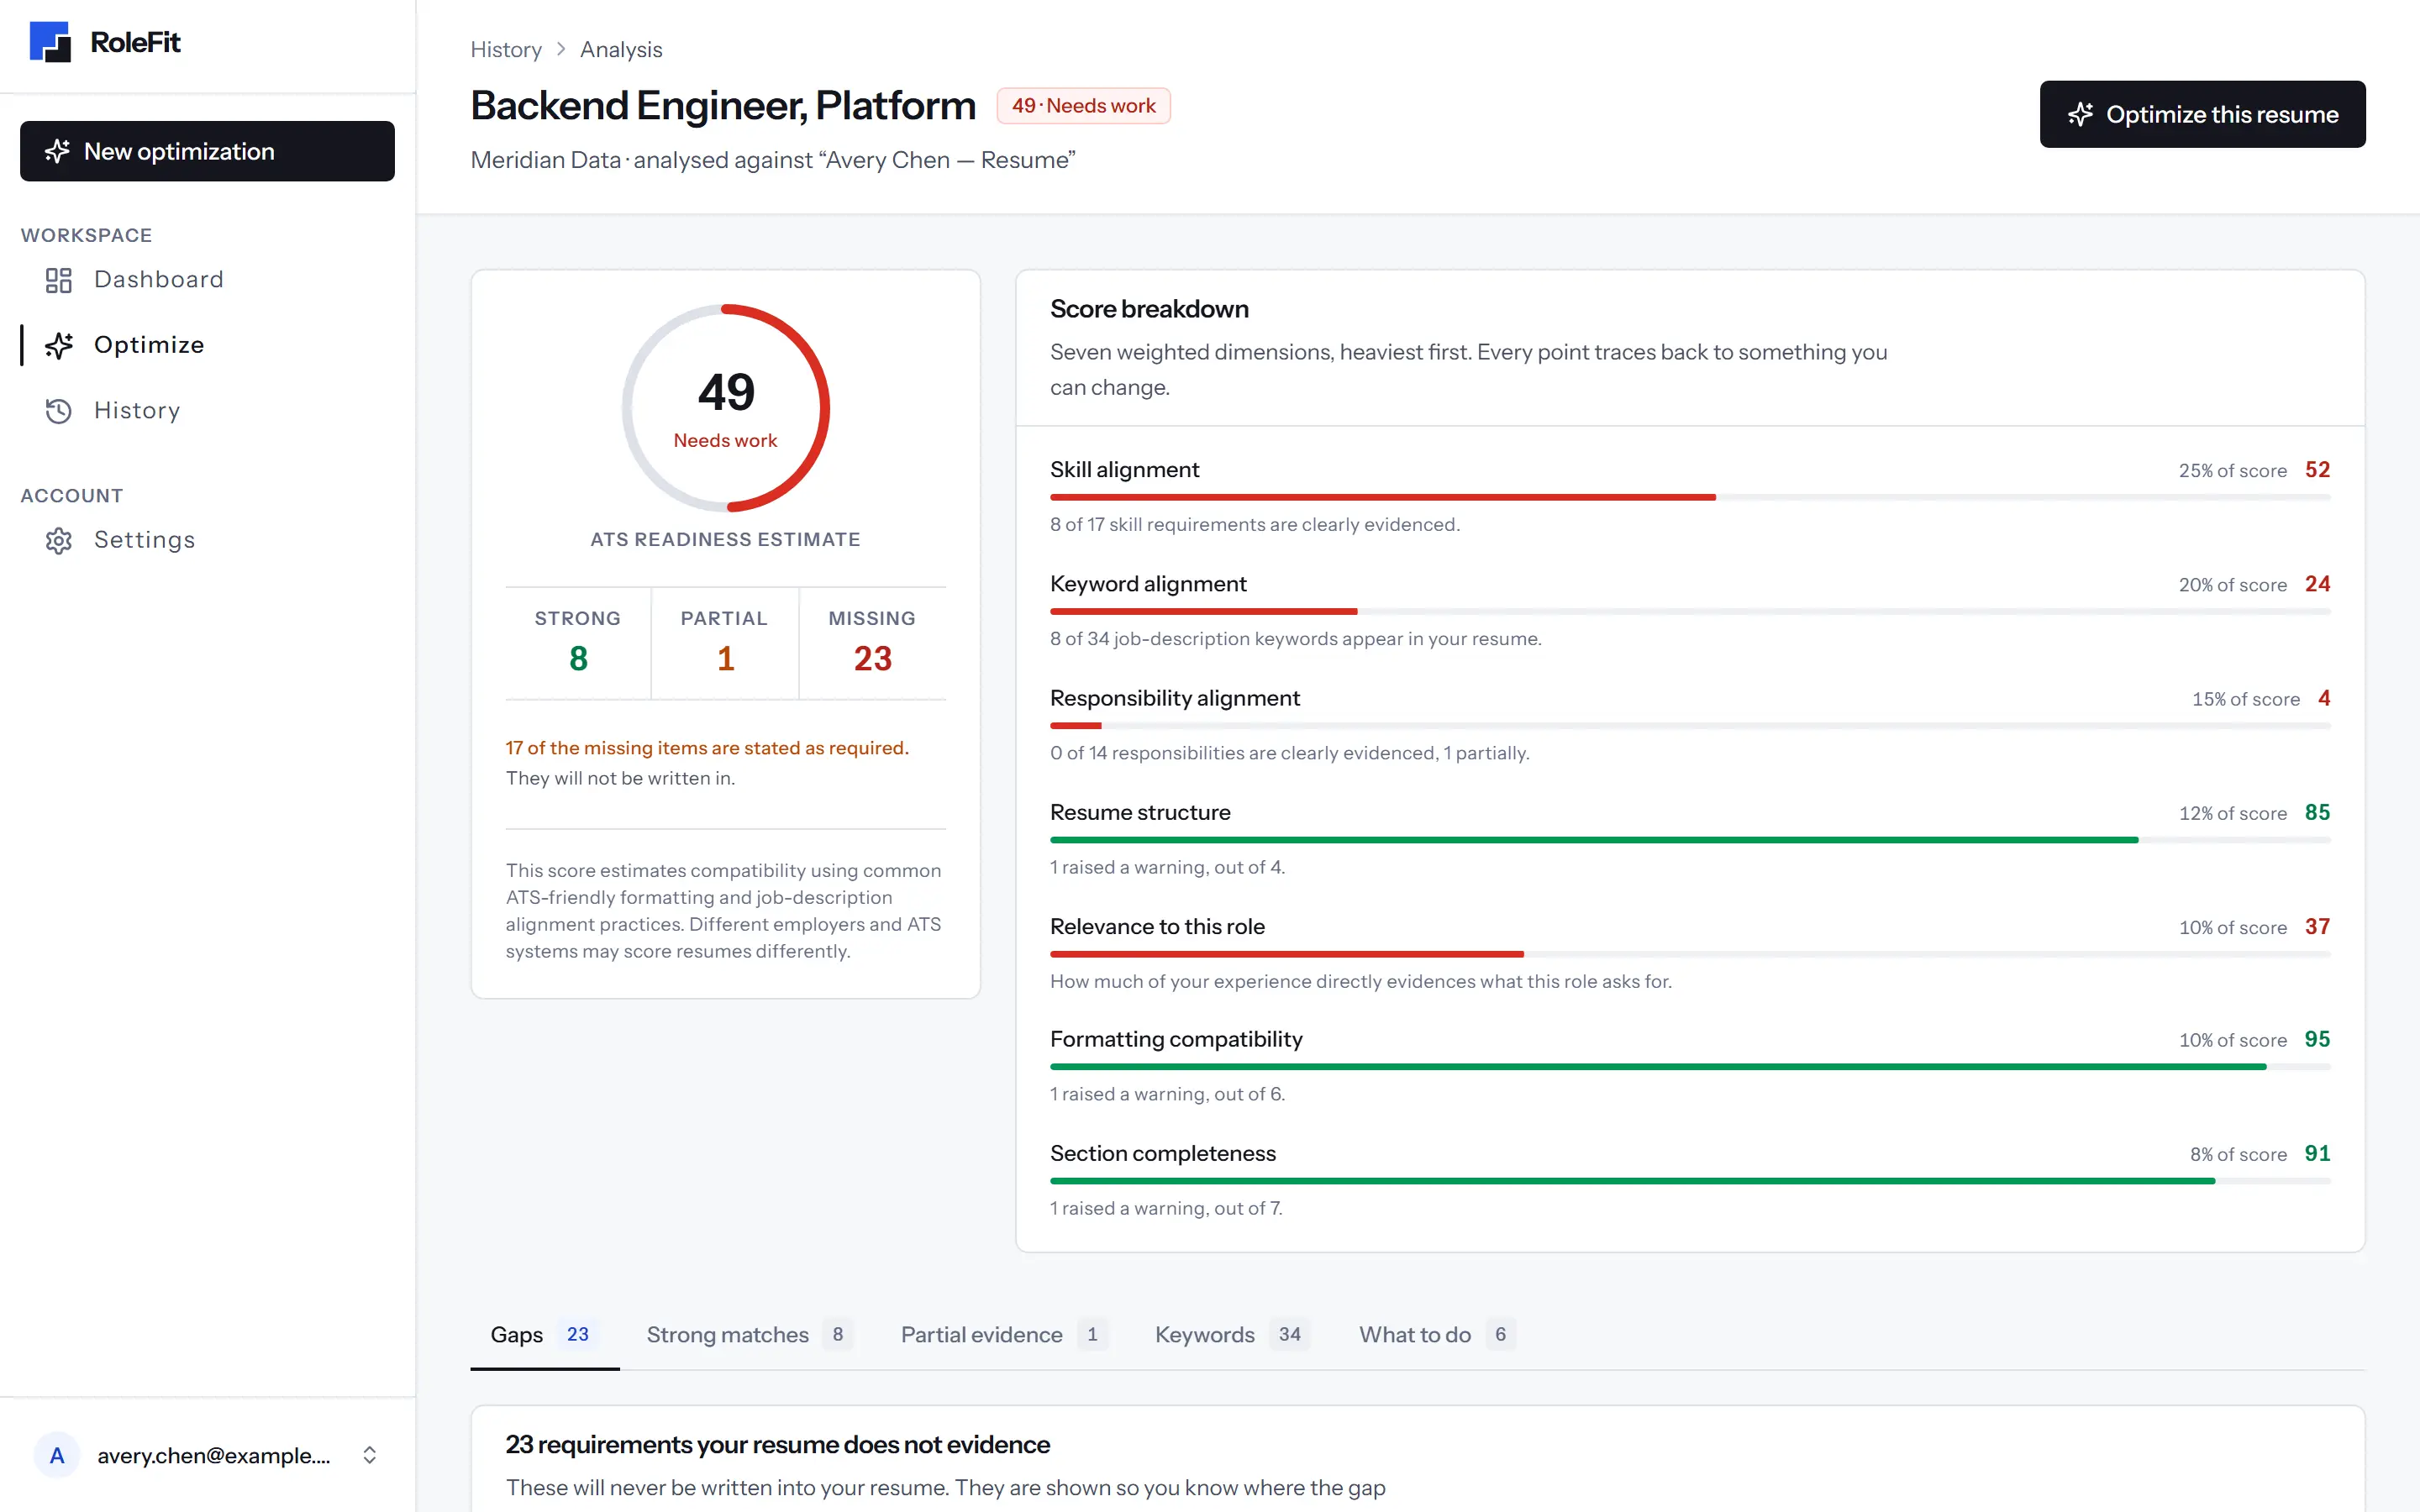Image resolution: width=2420 pixels, height=1512 pixels.
Task: Click '23 requirements your resume does not evidence'
Action: click(x=777, y=1445)
